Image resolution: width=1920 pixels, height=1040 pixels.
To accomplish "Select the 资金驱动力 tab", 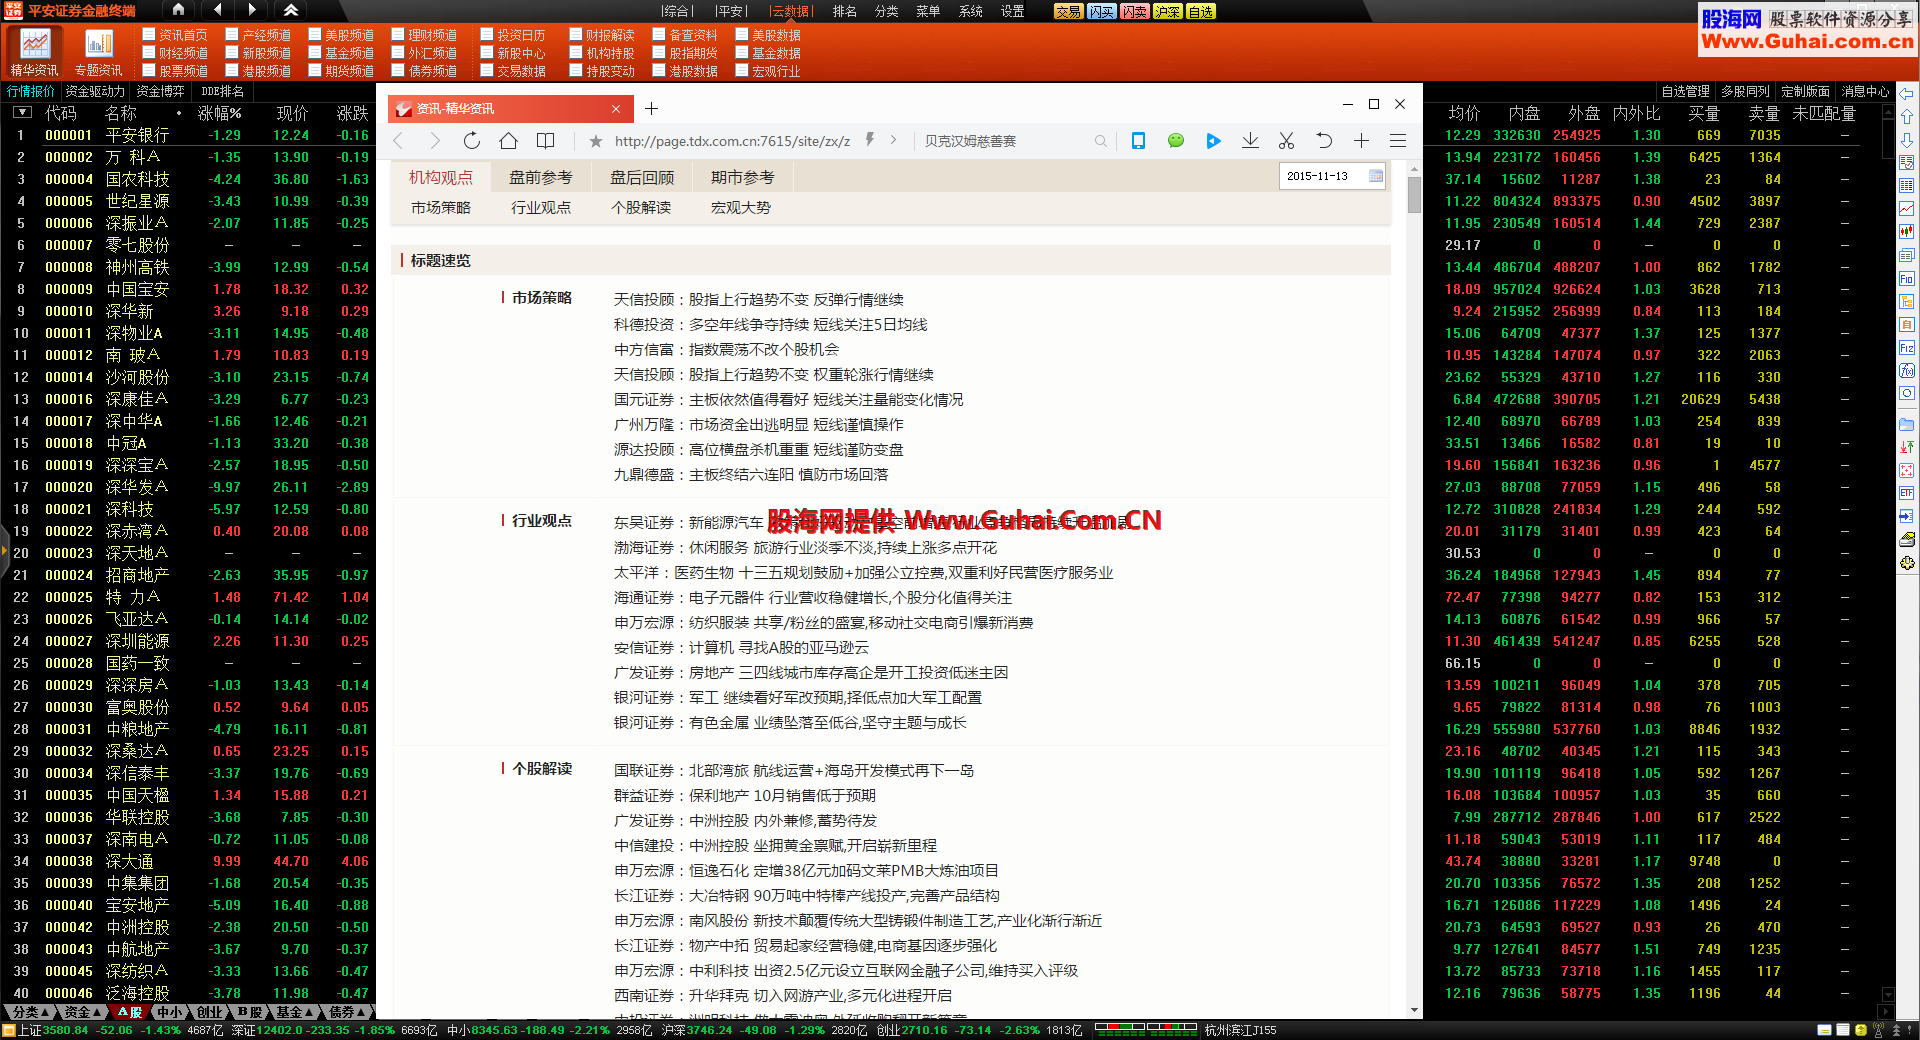I will coord(95,91).
